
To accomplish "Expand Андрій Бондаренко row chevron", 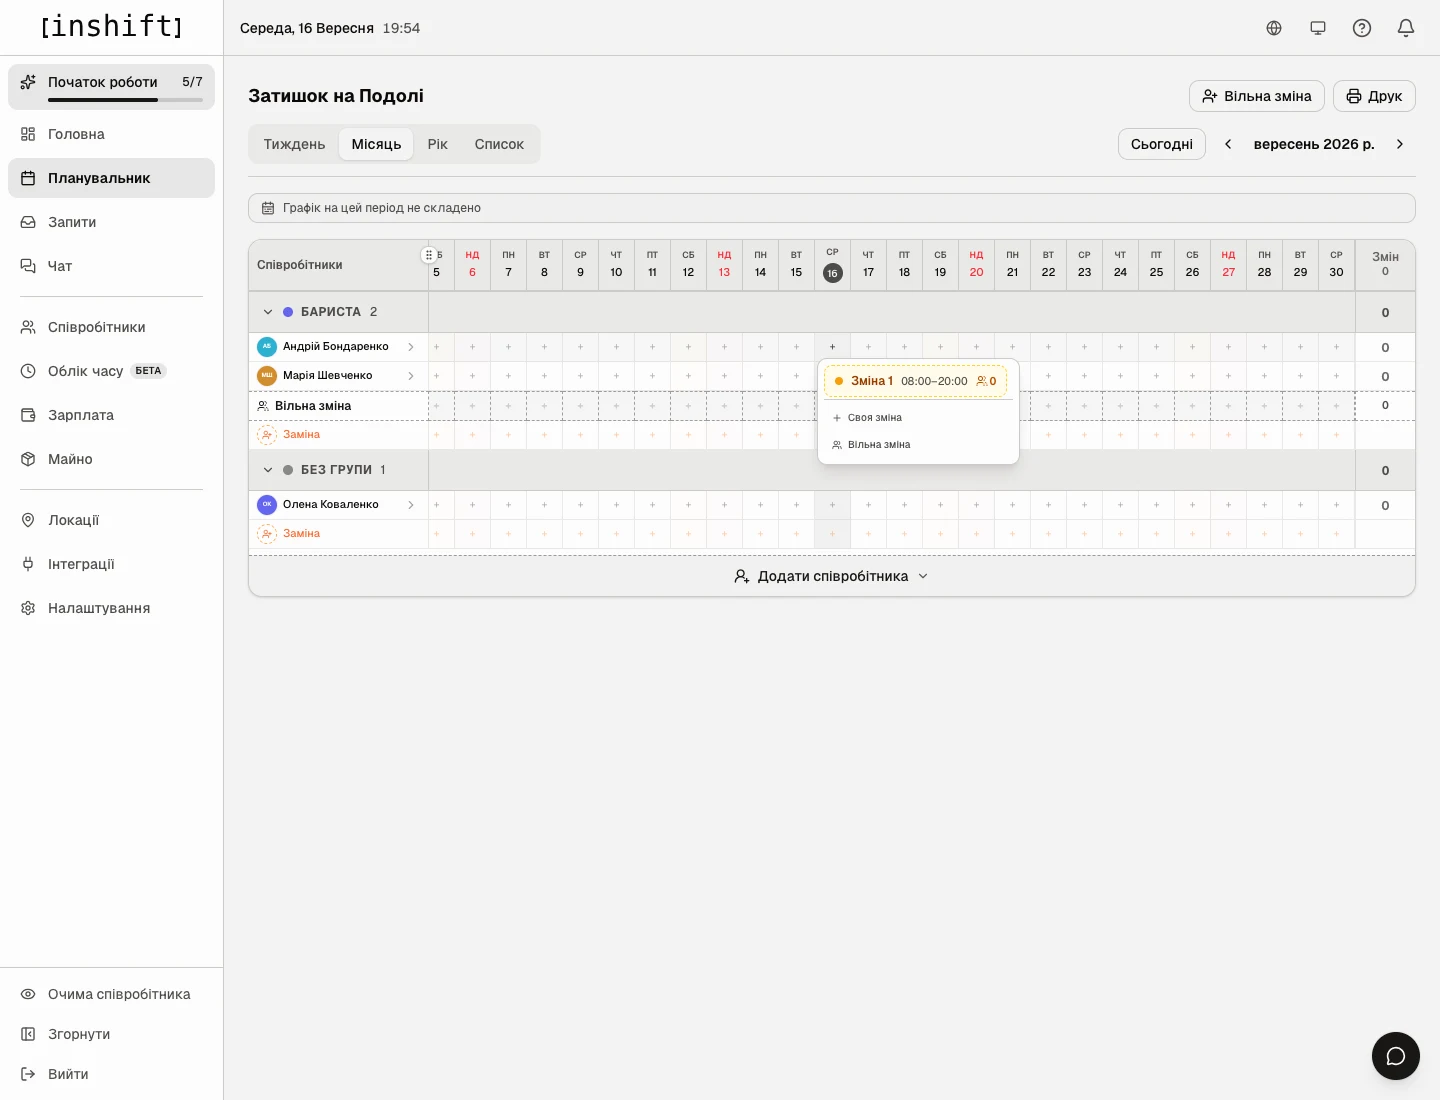I will [x=411, y=347].
